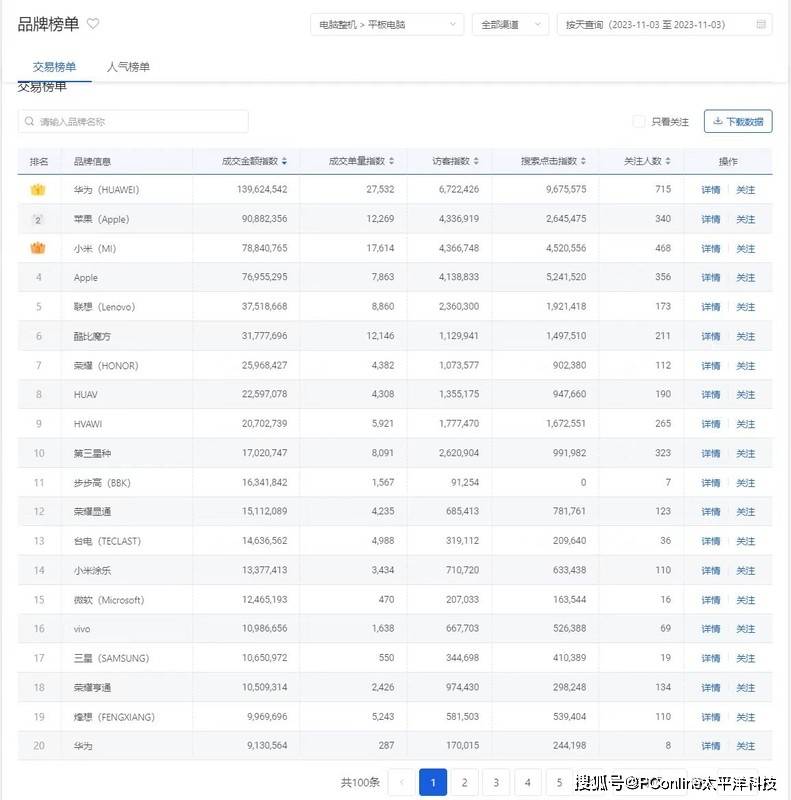This screenshot has width=791, height=800.
Task: Click brand name 小米 (MI)
Action: pos(95,248)
